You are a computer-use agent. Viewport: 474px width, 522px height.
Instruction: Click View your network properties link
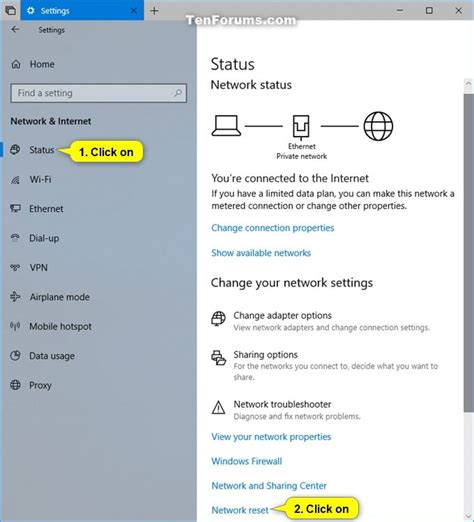tap(271, 437)
